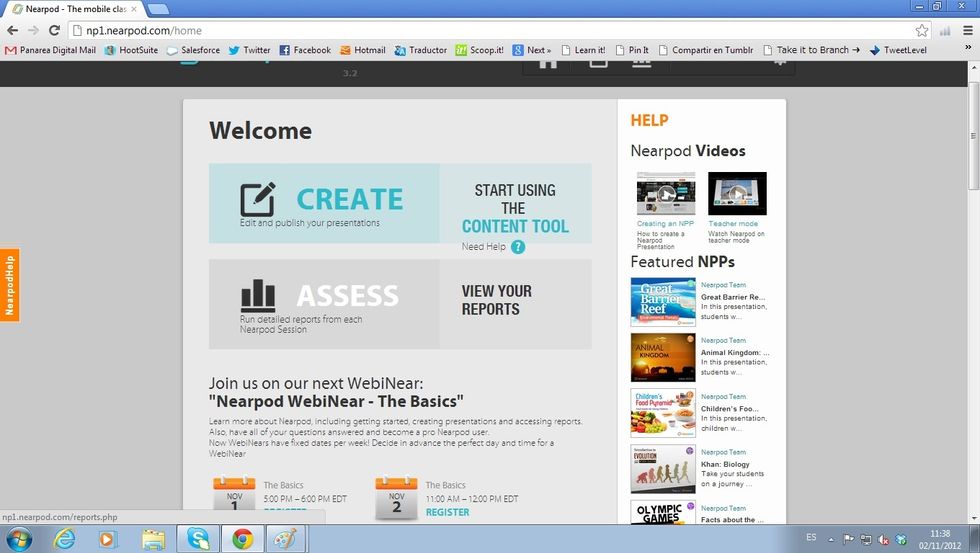Click the Pin It bookmarklet
The width and height of the screenshot is (980, 553).
[632, 50]
